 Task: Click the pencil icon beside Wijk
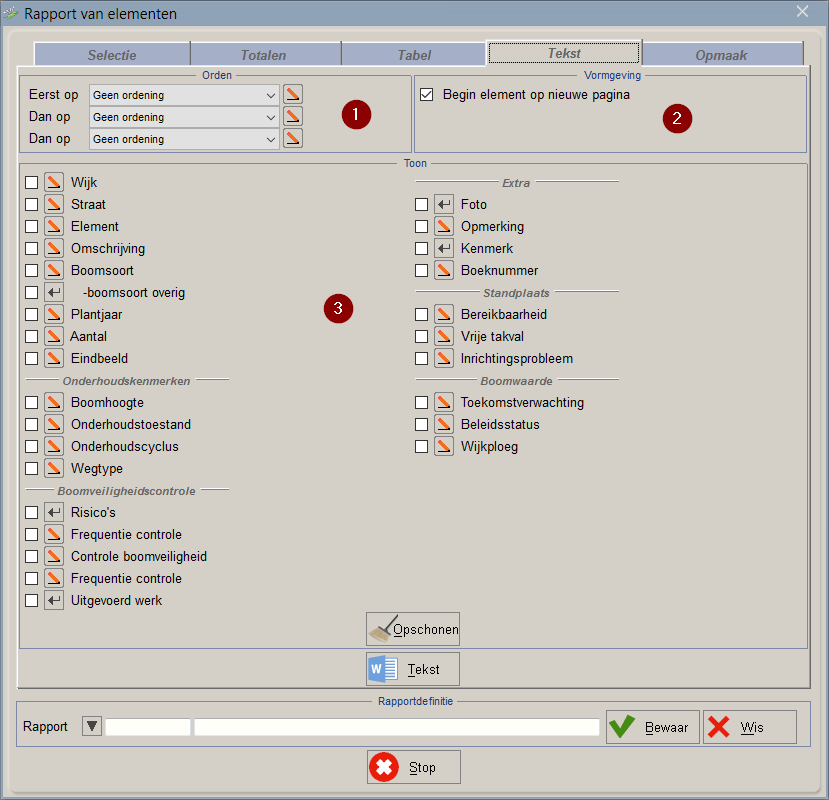point(53,182)
